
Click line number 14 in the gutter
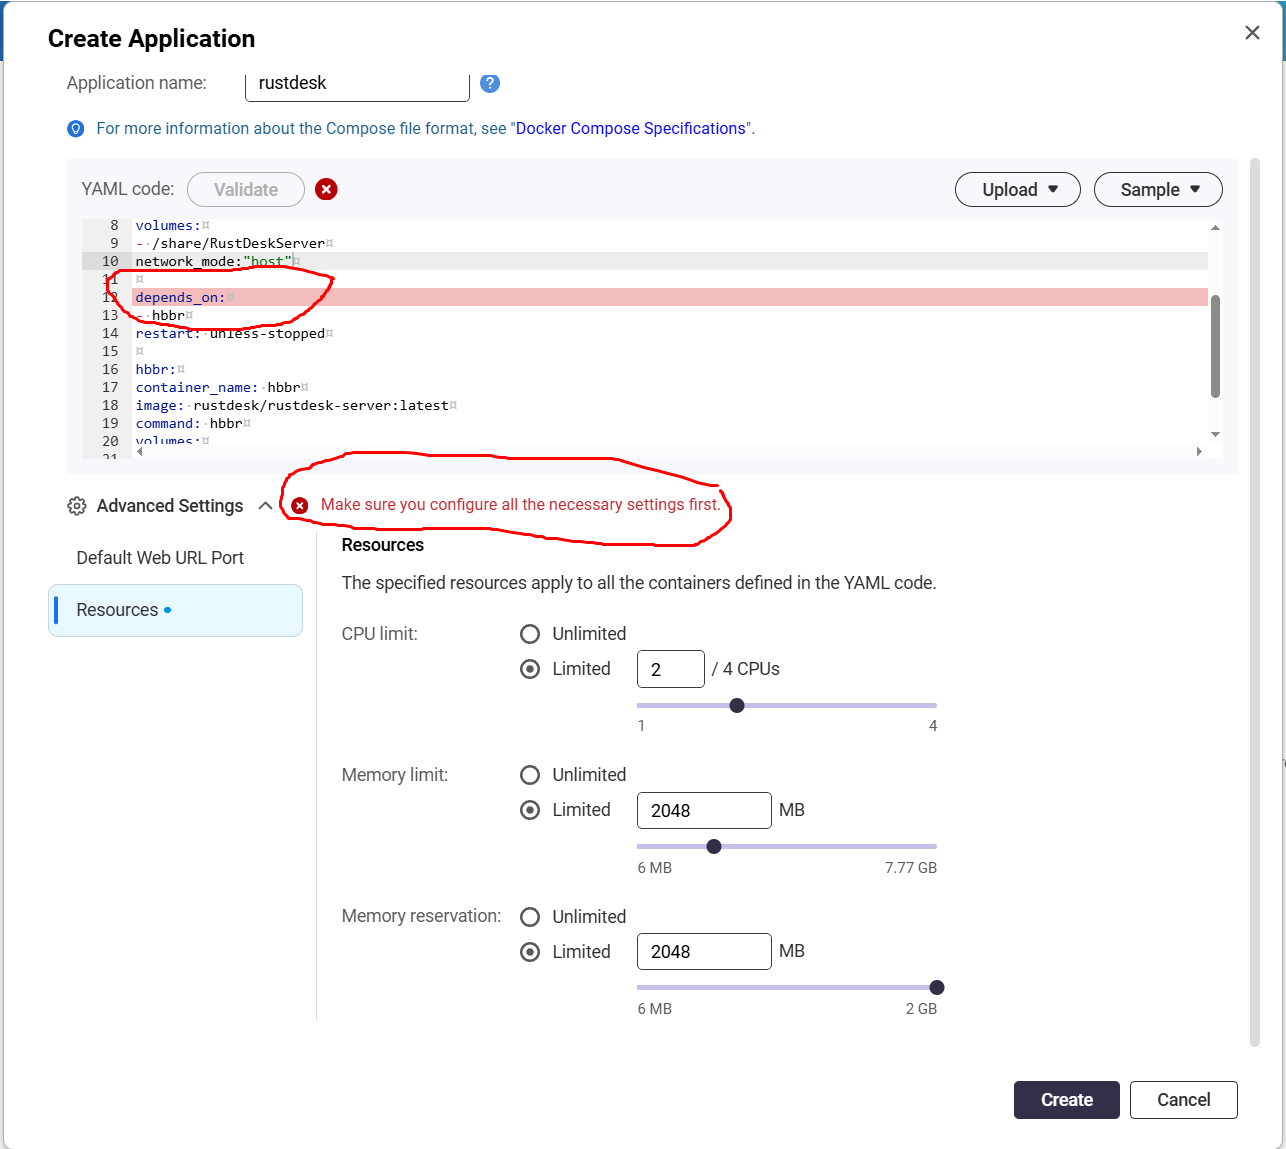point(110,333)
